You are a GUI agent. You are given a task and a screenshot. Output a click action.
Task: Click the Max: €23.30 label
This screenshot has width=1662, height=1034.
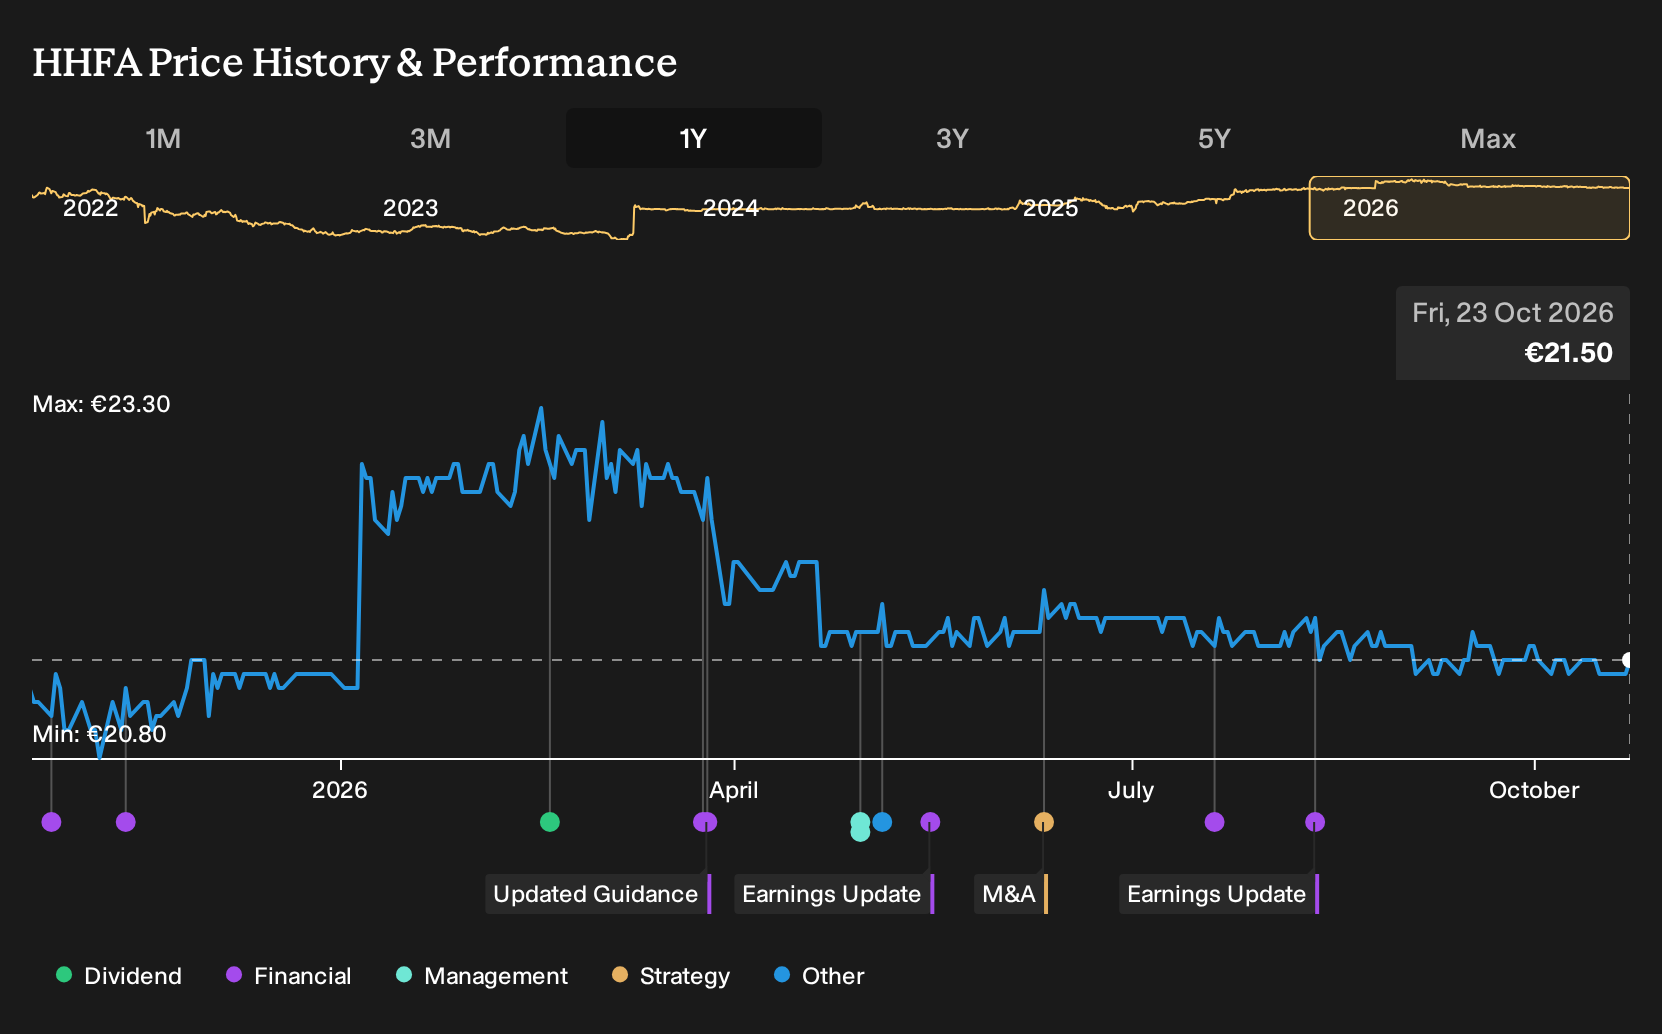(101, 404)
